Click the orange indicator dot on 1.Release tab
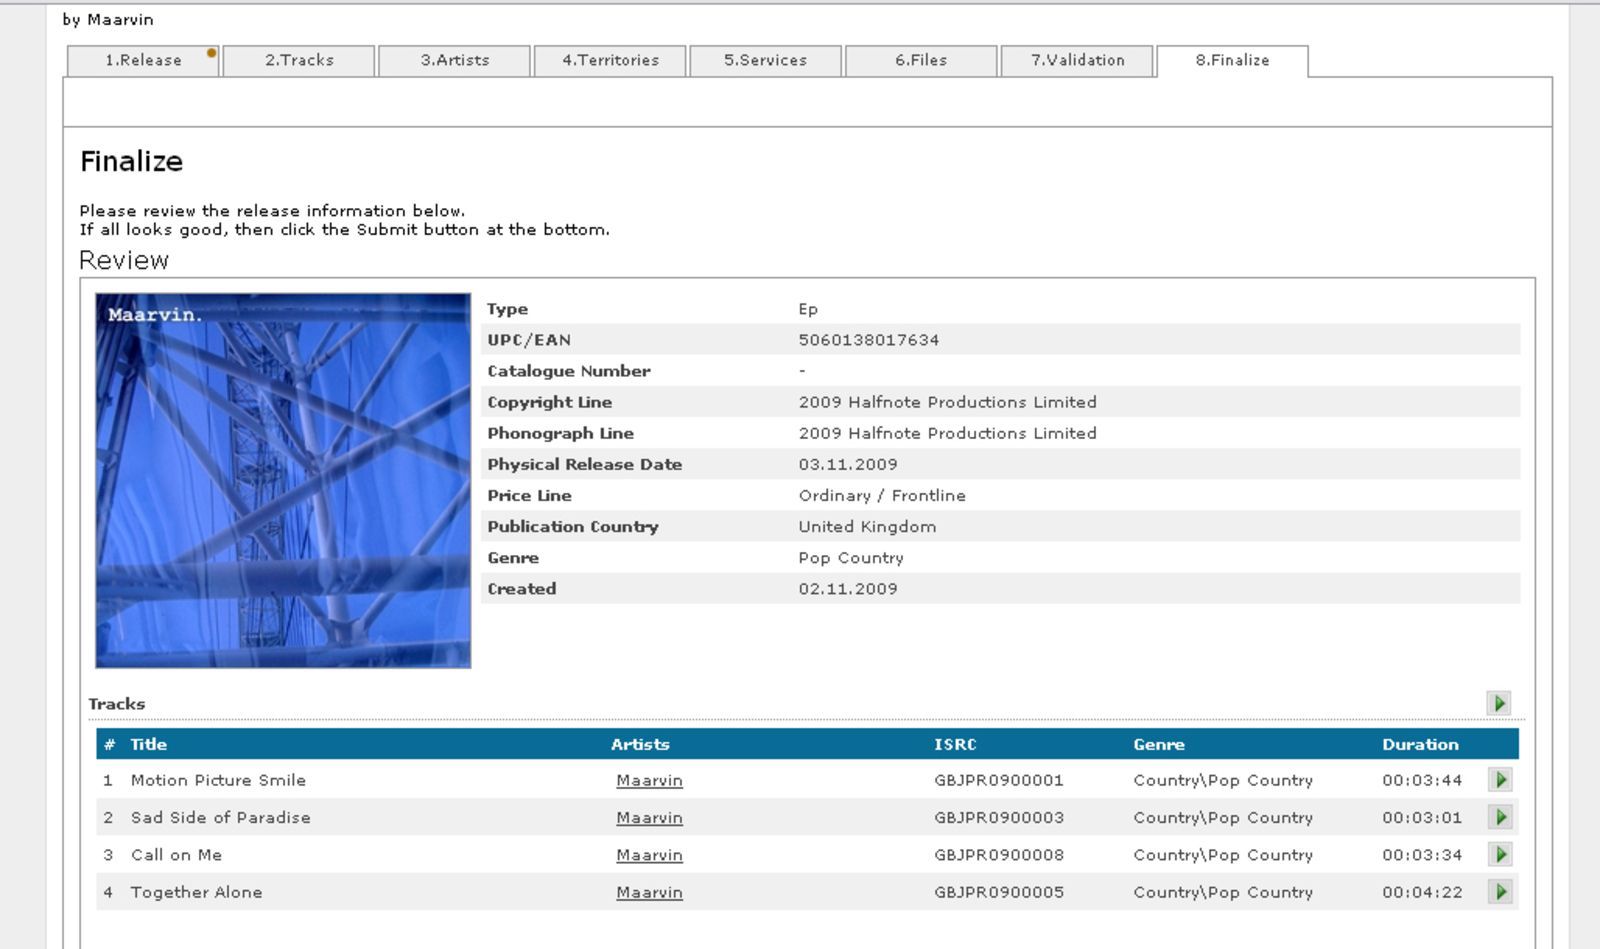Image resolution: width=1600 pixels, height=949 pixels. tap(211, 53)
